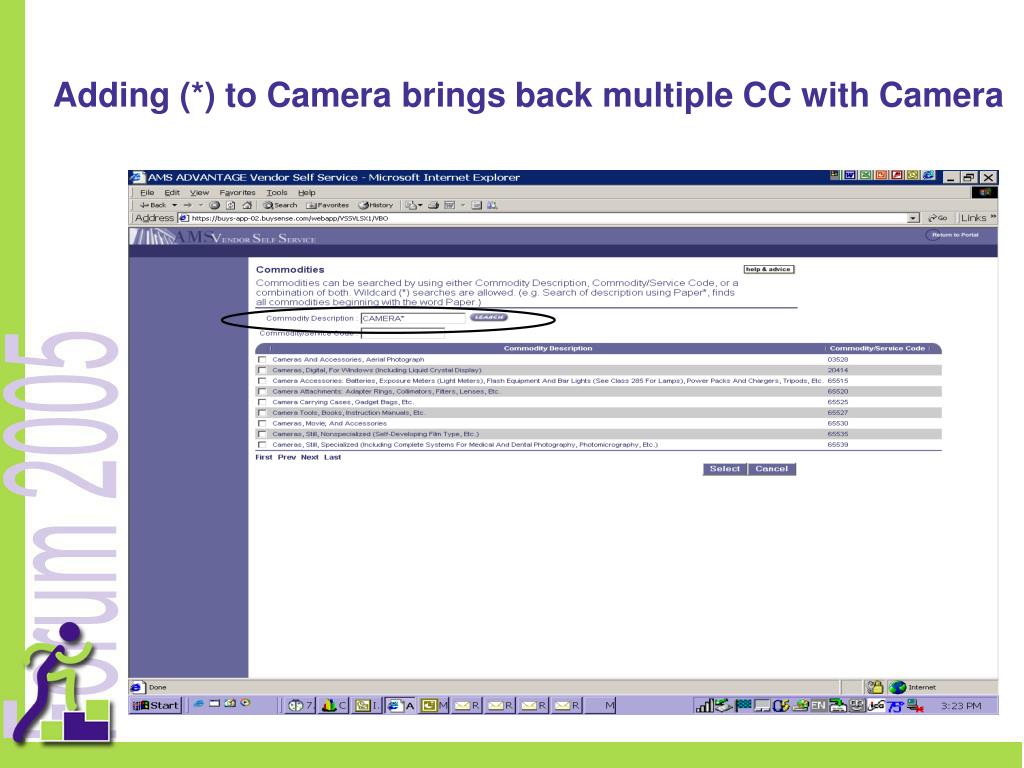Viewport: 1024px width, 768px height.
Task: Click the Show Desktop quick launch icon
Action: (x=214, y=703)
